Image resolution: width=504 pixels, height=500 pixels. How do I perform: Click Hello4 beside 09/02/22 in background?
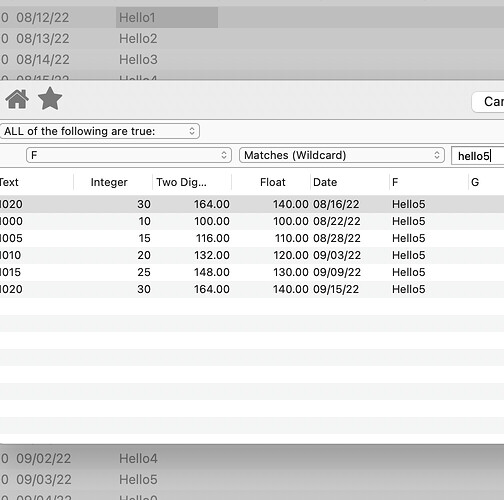[x=138, y=458]
